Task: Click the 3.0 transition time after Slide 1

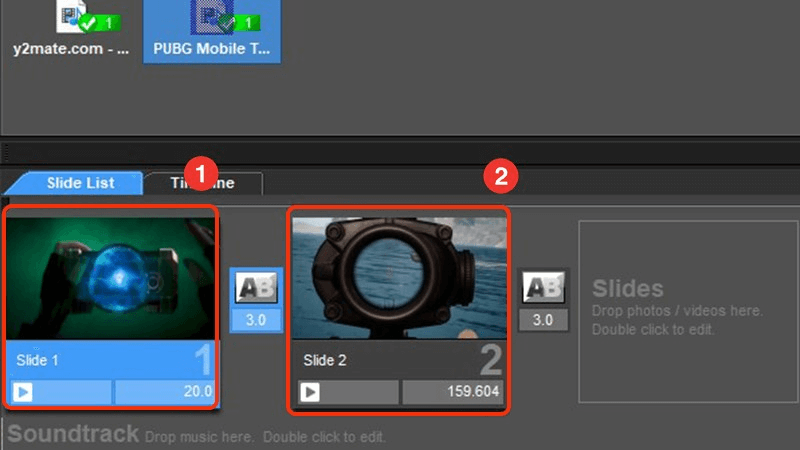Action: coord(256,321)
